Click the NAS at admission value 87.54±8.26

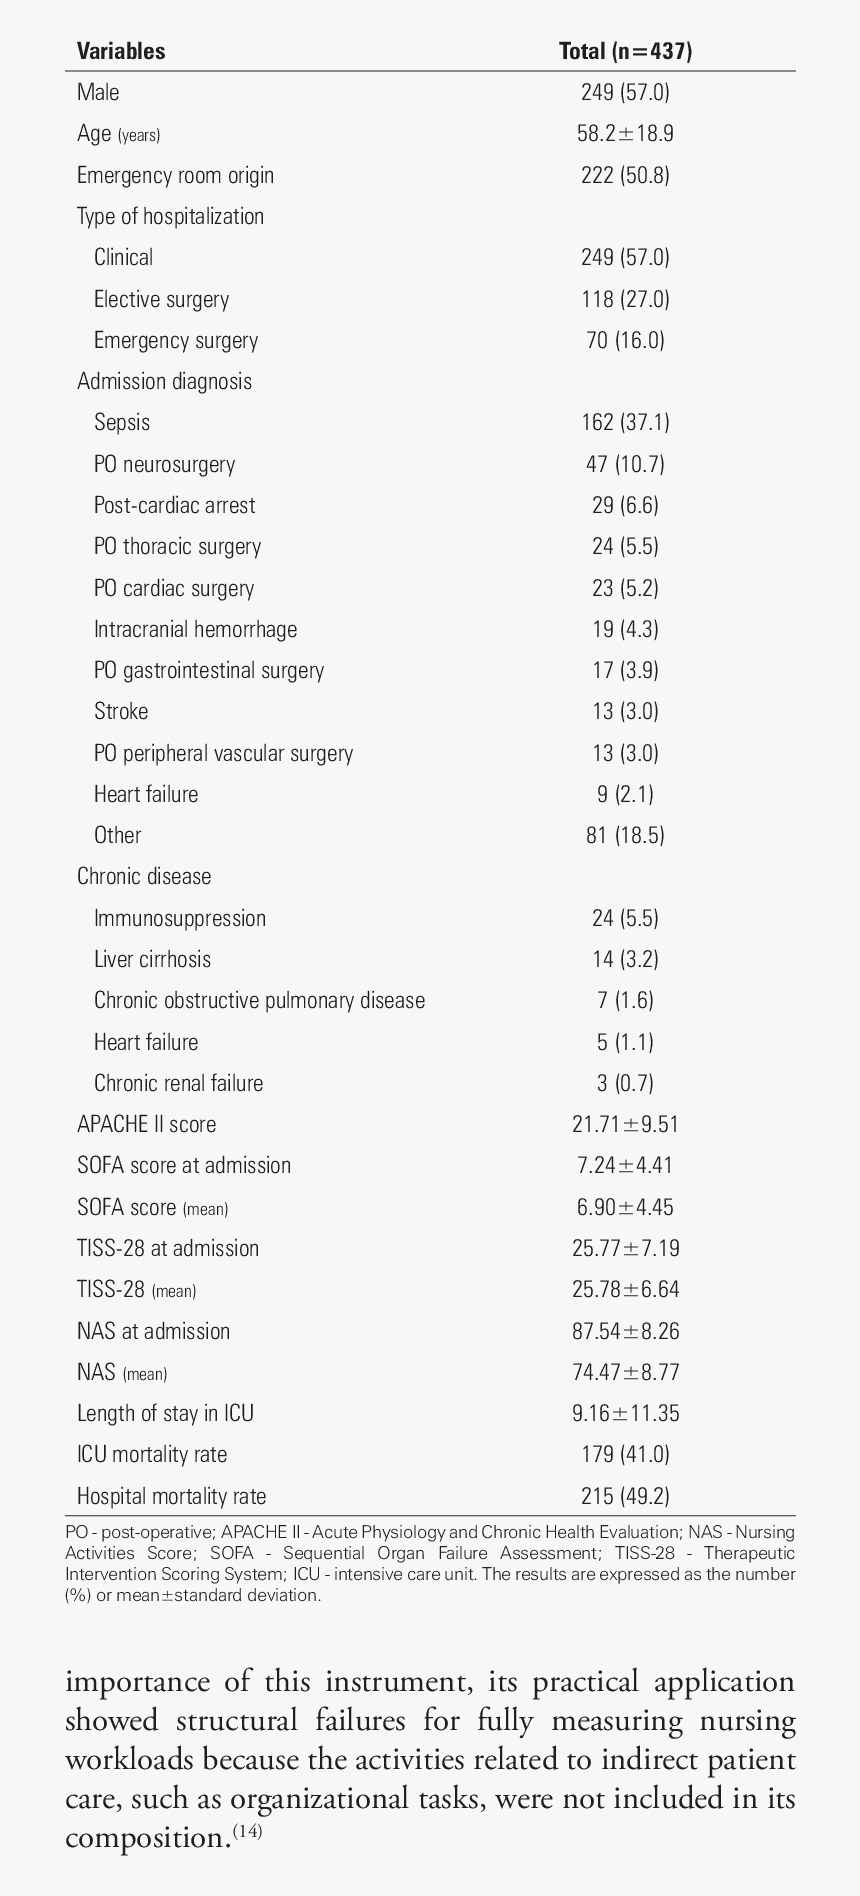click(625, 1331)
